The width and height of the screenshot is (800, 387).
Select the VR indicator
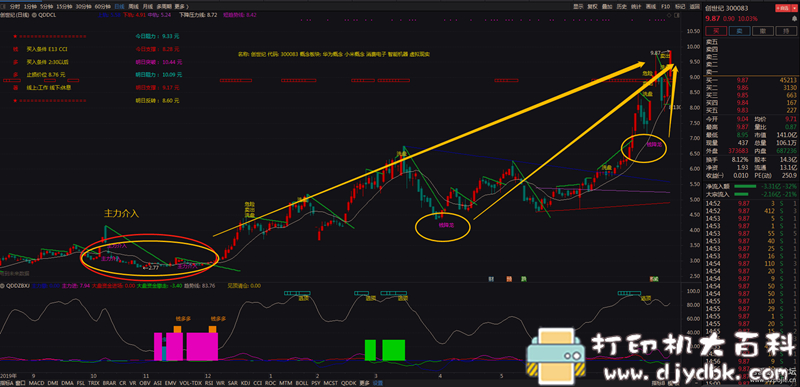[133, 382]
